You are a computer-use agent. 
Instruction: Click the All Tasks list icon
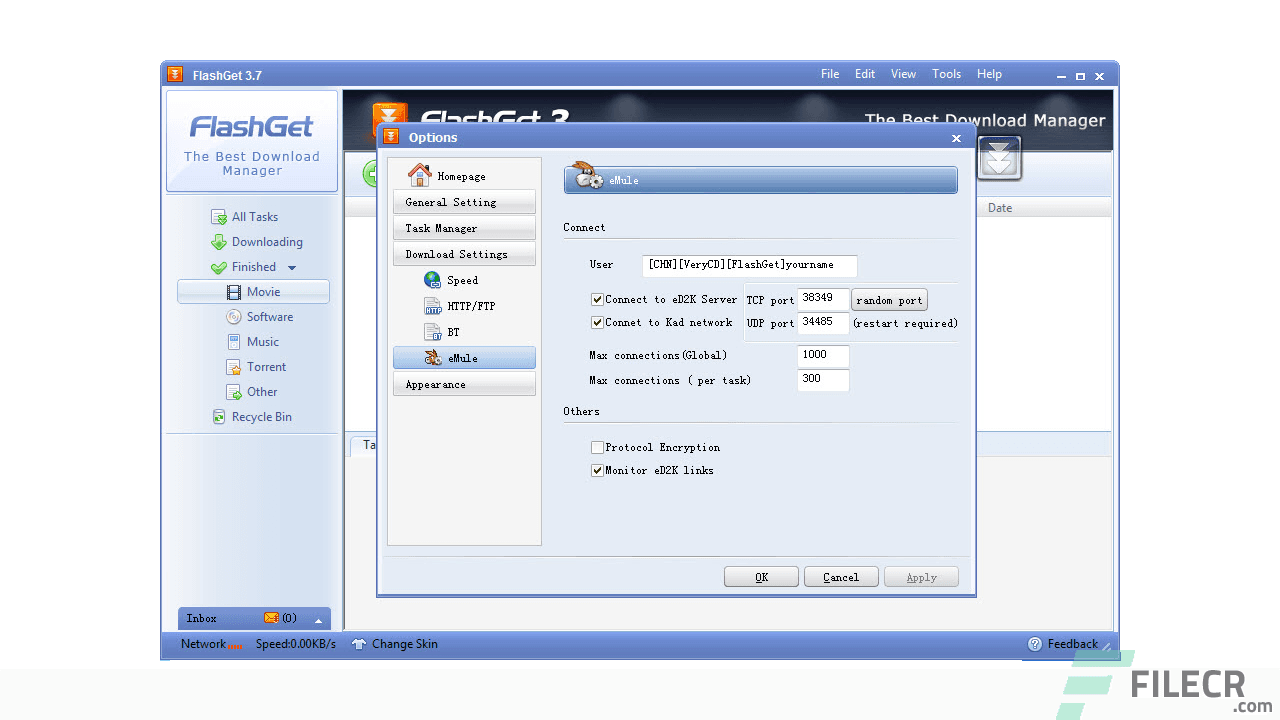point(219,217)
